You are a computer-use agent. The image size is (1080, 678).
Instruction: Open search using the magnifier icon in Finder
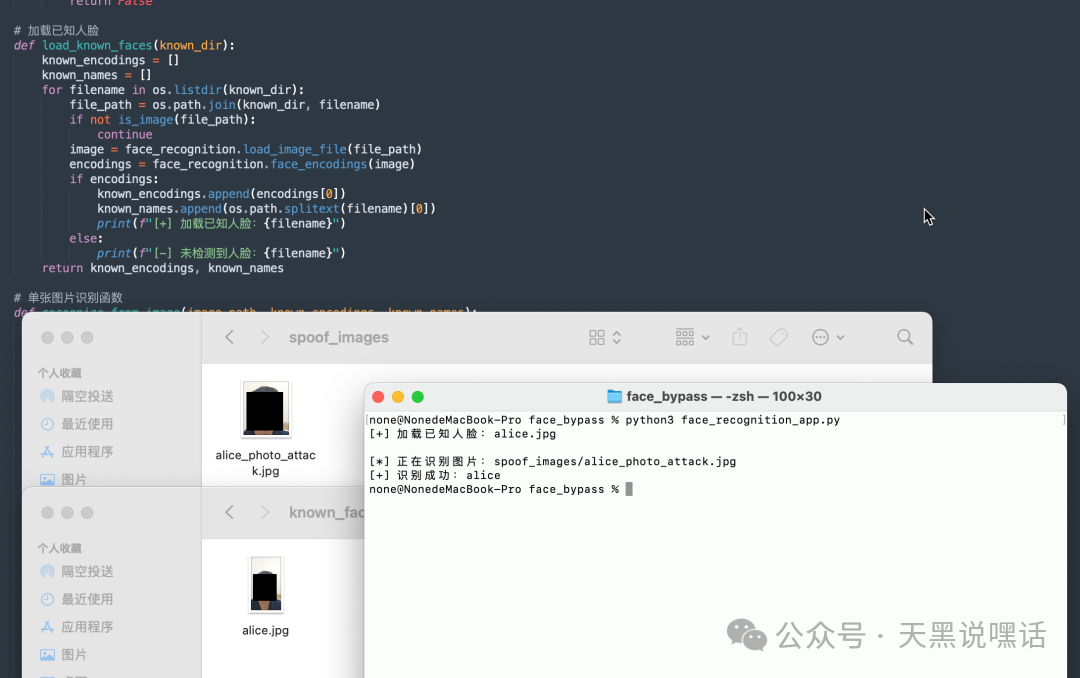pyautogui.click(x=905, y=338)
